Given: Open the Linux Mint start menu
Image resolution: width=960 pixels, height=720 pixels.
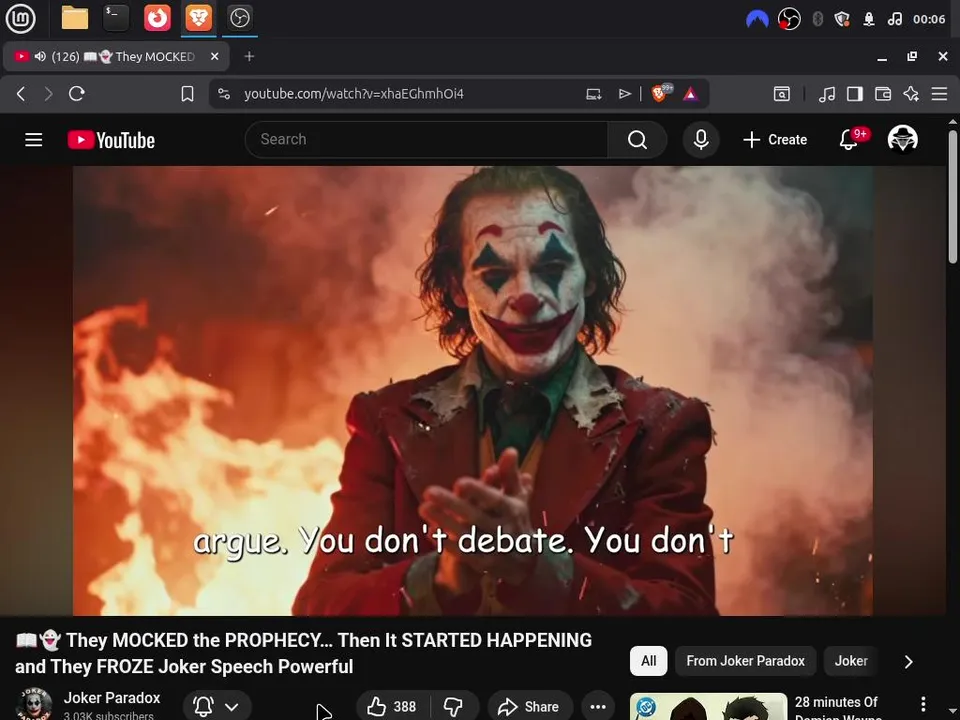Looking at the screenshot, I should click(x=20, y=18).
